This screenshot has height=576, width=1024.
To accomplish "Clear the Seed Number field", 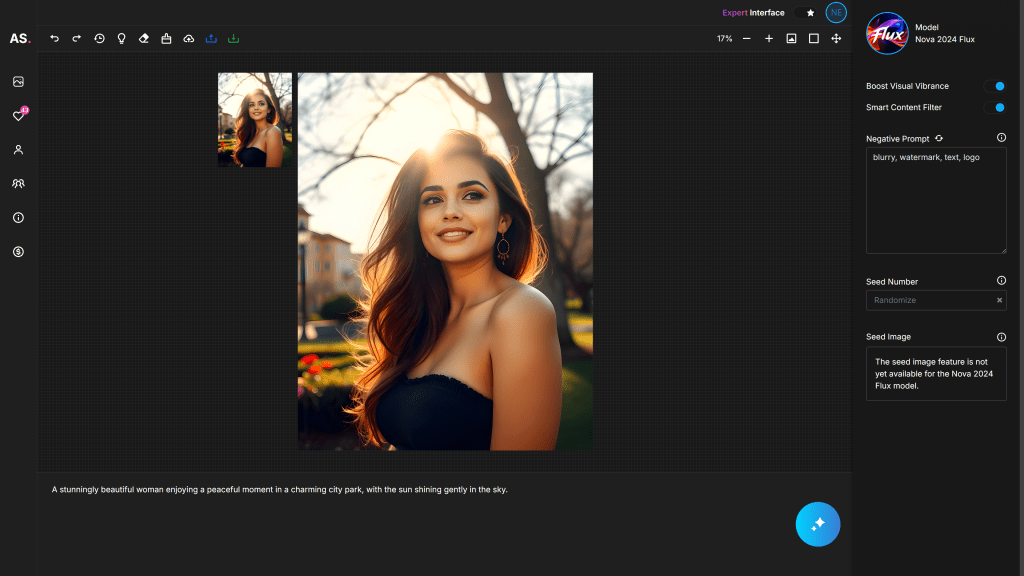I will [x=999, y=300].
